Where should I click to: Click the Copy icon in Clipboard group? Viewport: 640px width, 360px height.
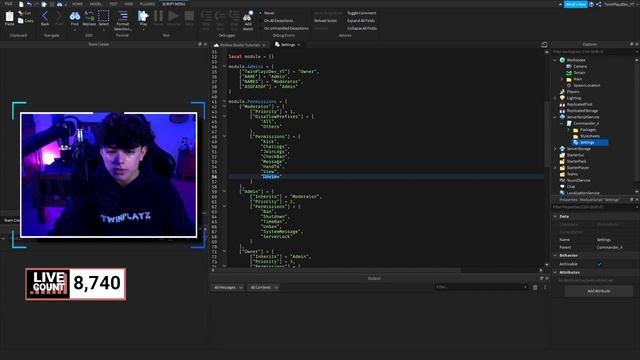(21, 20)
